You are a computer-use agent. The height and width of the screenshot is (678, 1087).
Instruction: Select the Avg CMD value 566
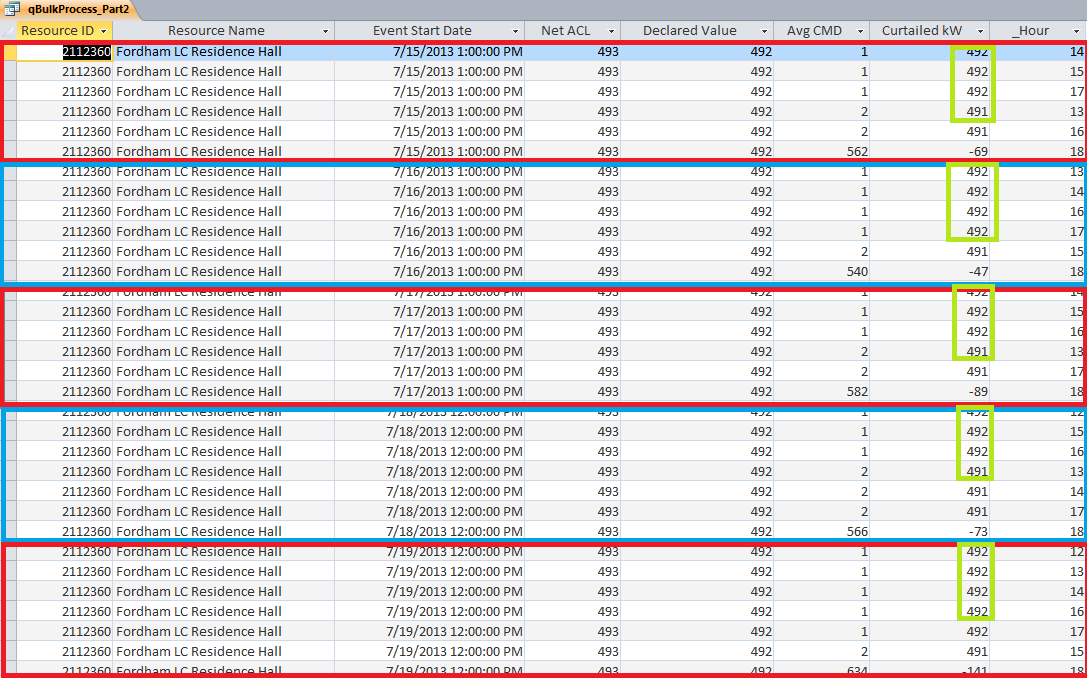point(855,532)
